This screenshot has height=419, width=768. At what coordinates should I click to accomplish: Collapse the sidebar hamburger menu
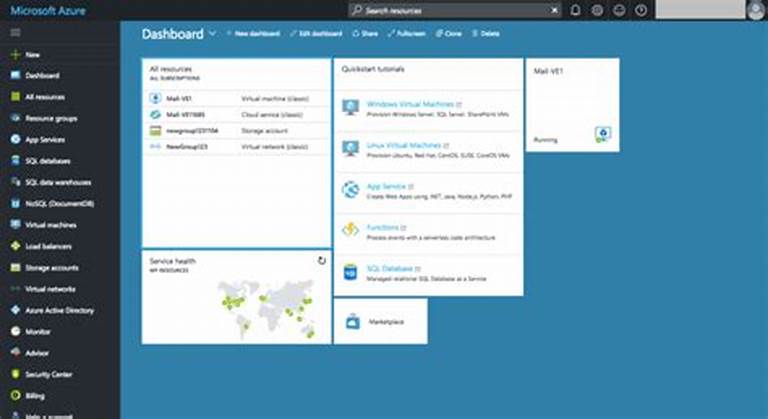pyautogui.click(x=15, y=32)
